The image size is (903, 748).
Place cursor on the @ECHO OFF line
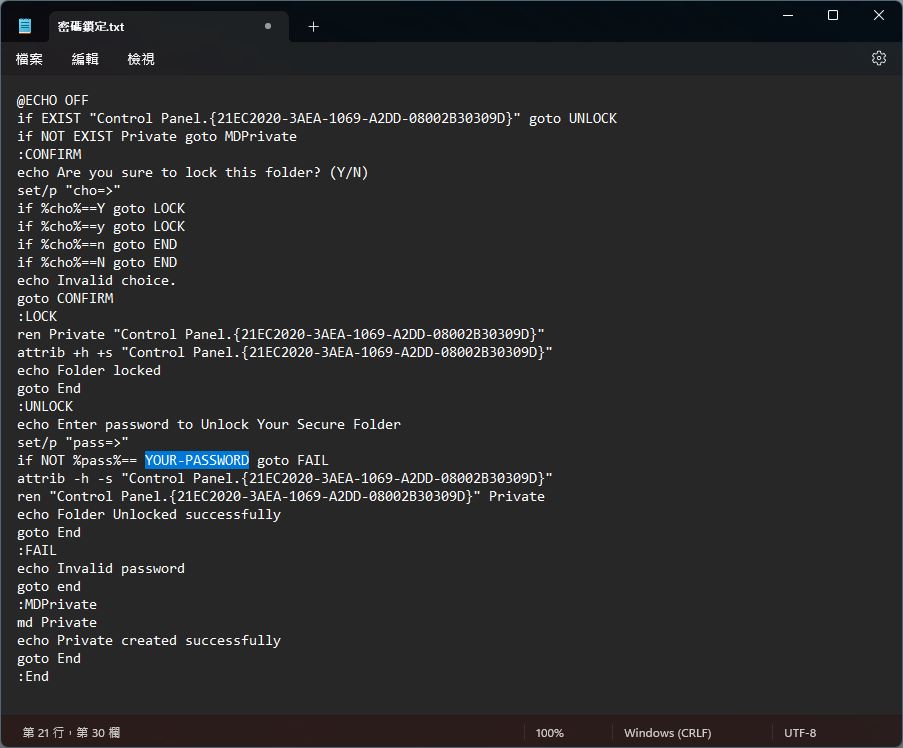(x=53, y=100)
